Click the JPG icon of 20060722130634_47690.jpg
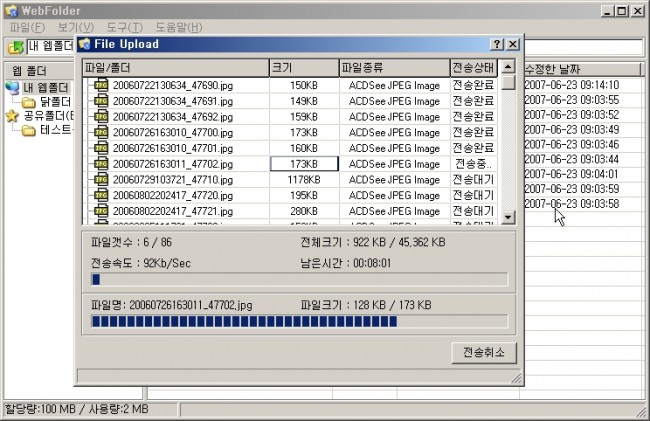650x421 pixels. (x=100, y=85)
